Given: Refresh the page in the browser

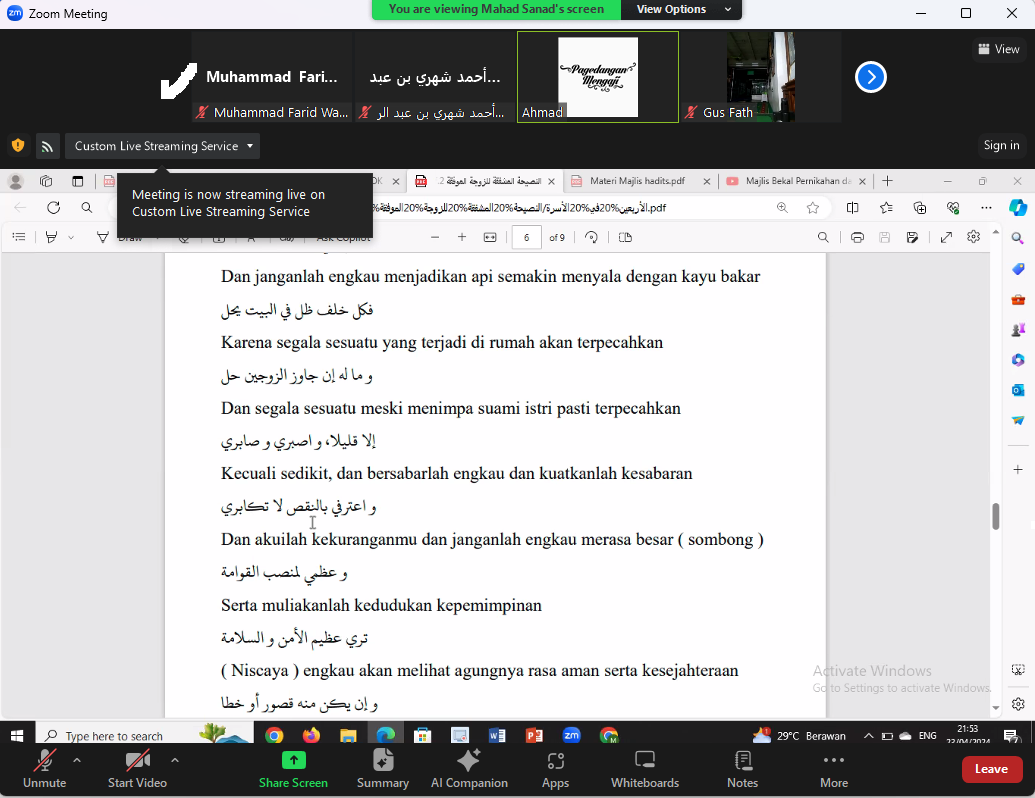Looking at the screenshot, I should tap(53, 208).
